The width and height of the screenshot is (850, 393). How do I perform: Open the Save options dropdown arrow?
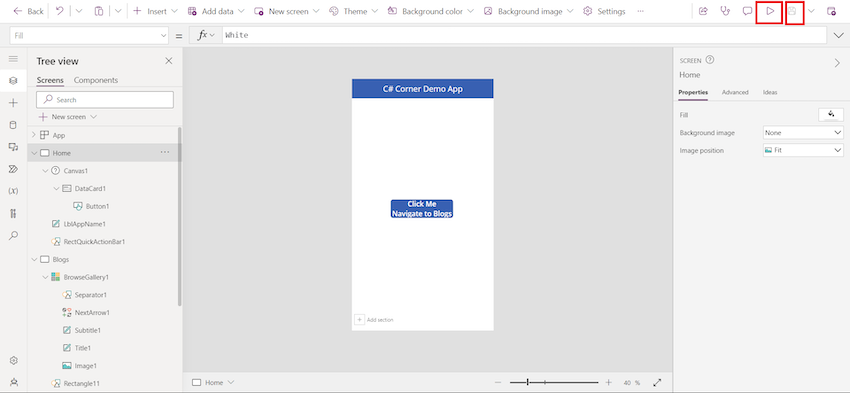pos(811,11)
